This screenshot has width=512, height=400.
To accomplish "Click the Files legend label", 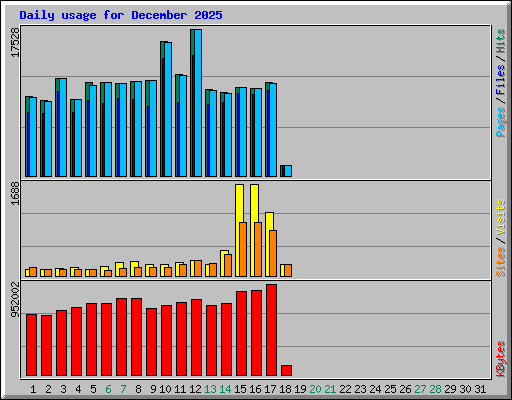I will pyautogui.click(x=500, y=80).
